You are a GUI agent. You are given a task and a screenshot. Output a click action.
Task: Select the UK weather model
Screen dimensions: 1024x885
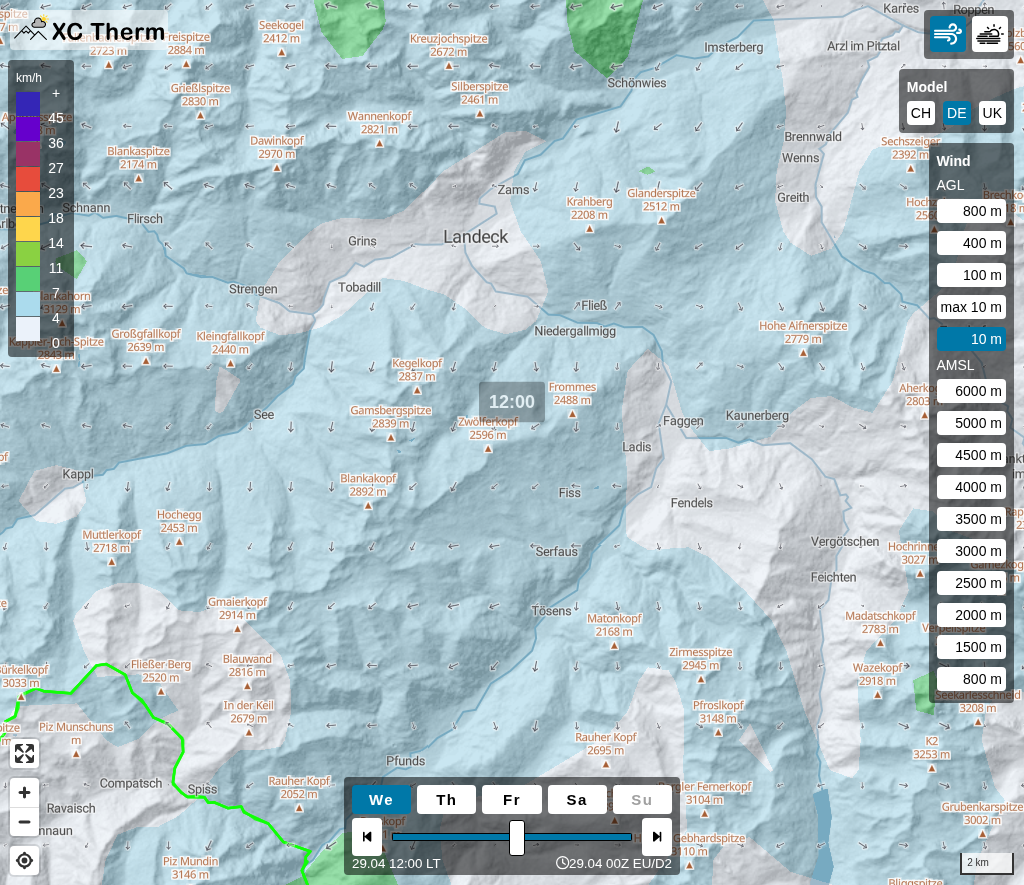coord(991,113)
